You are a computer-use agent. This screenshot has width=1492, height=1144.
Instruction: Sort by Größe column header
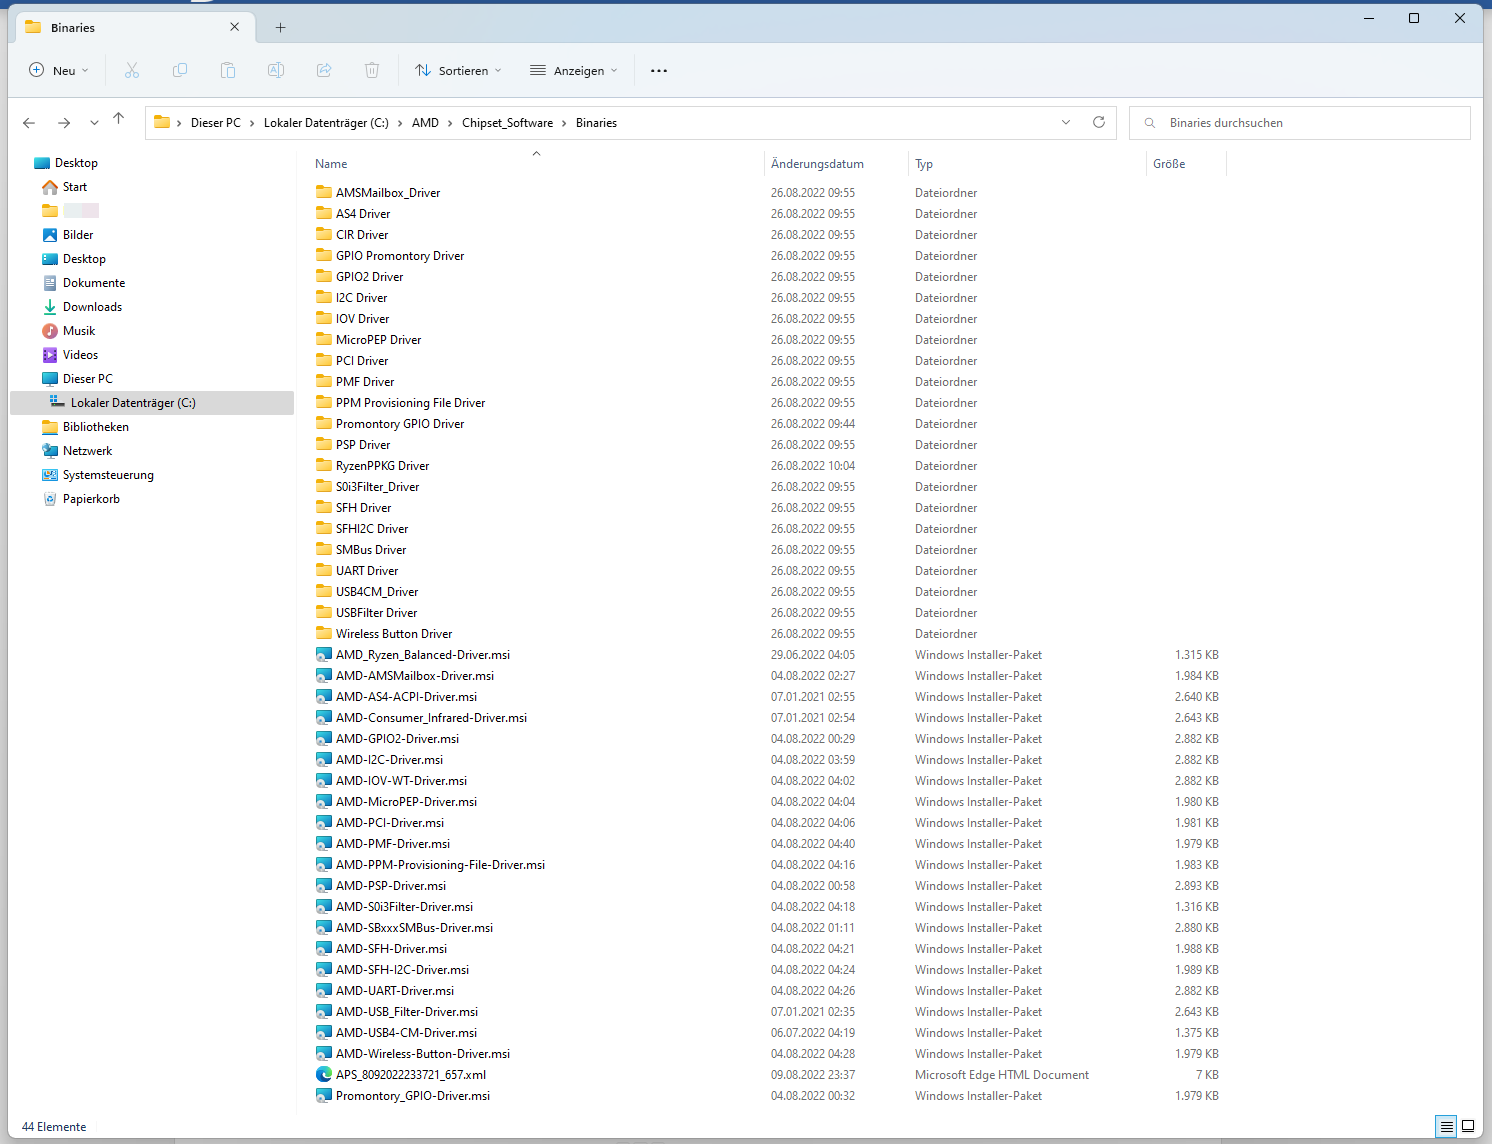point(1169,164)
